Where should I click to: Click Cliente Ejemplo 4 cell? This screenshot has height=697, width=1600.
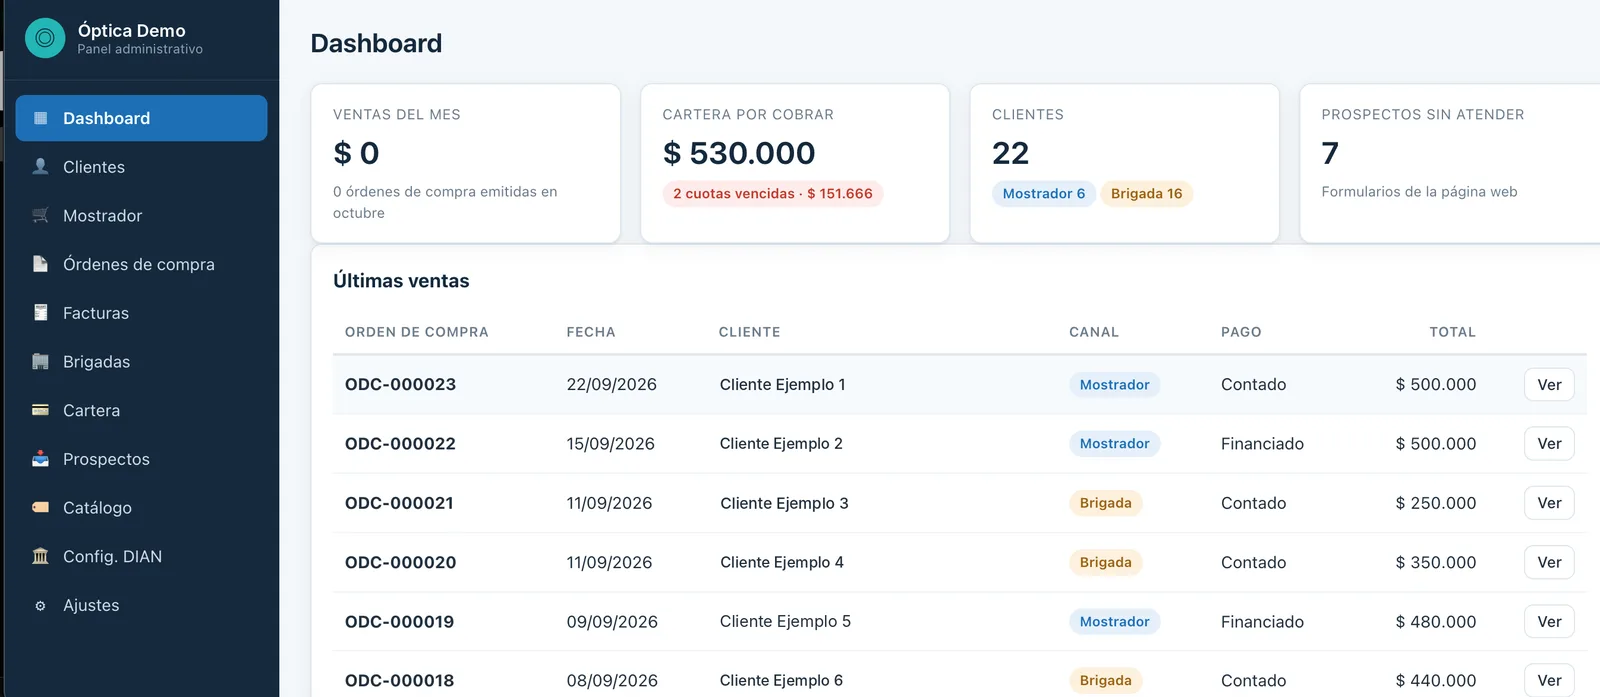coord(782,562)
